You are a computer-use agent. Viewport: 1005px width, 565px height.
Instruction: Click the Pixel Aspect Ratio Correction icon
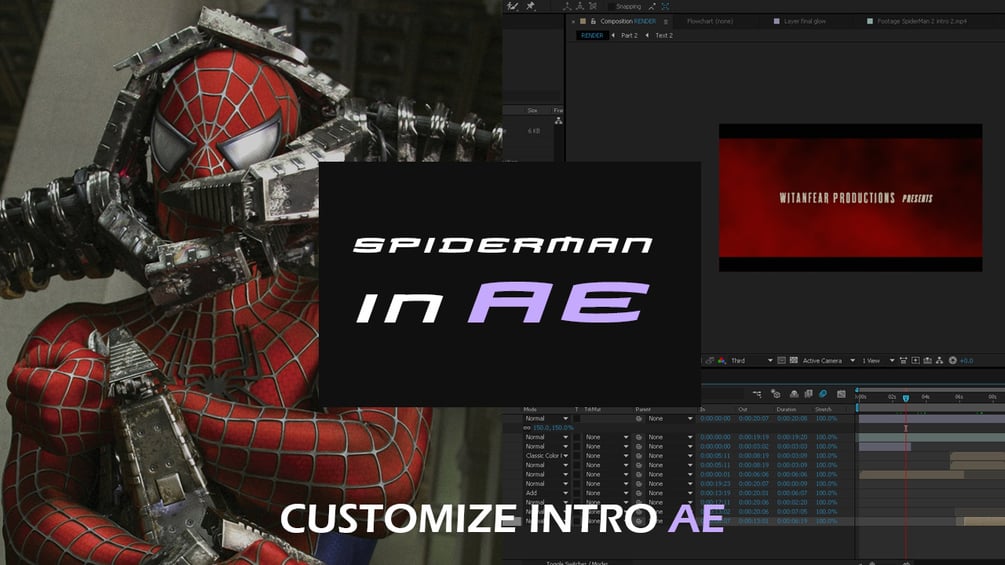[x=903, y=361]
